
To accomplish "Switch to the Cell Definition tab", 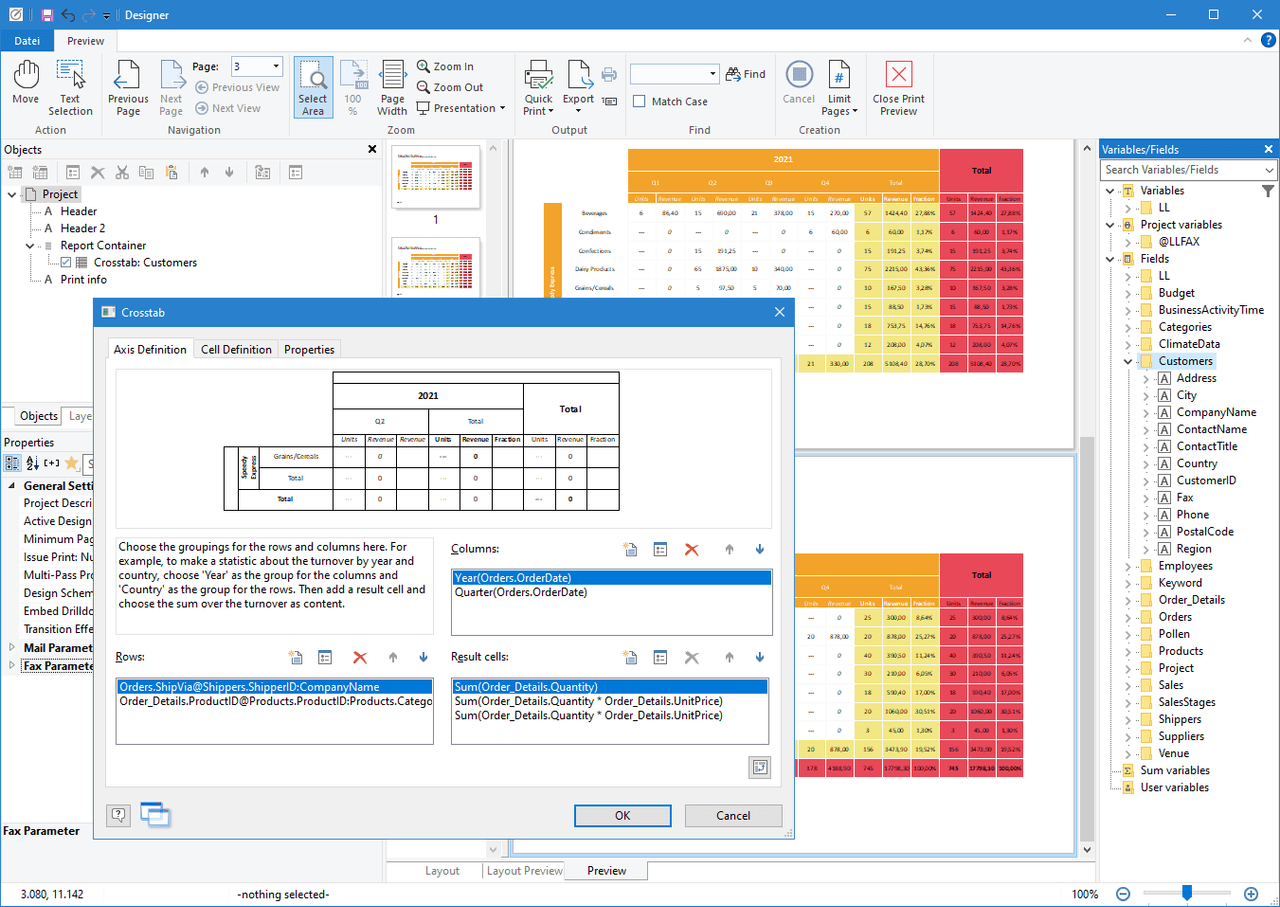I will (236, 349).
